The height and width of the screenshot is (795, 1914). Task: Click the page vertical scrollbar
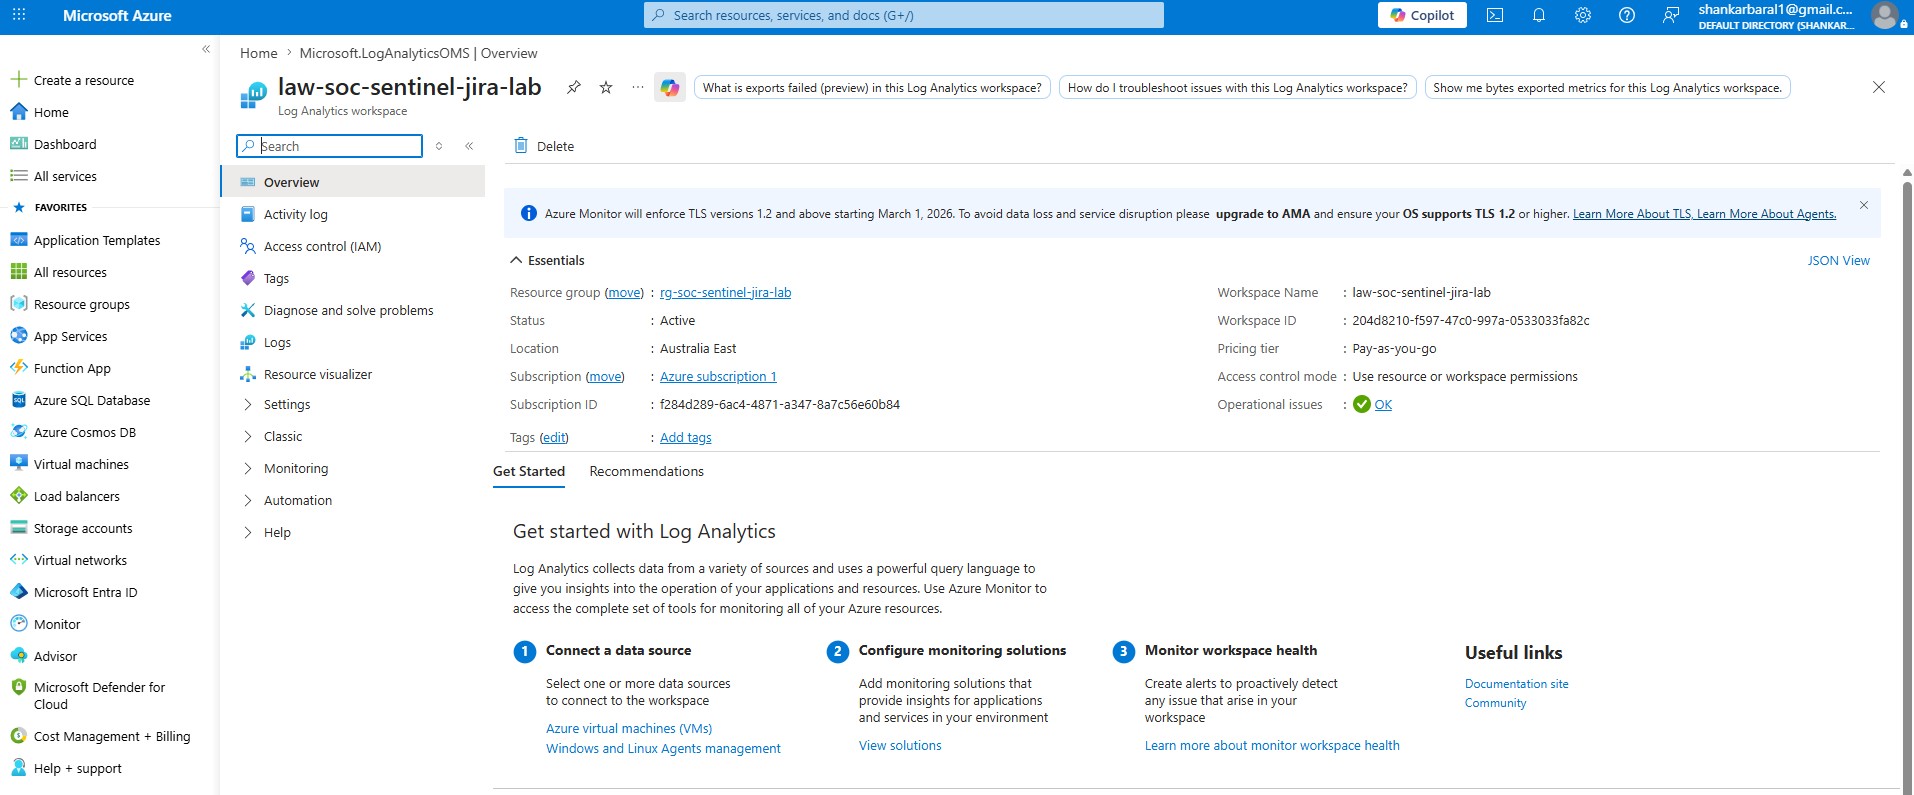[x=1907, y=480]
